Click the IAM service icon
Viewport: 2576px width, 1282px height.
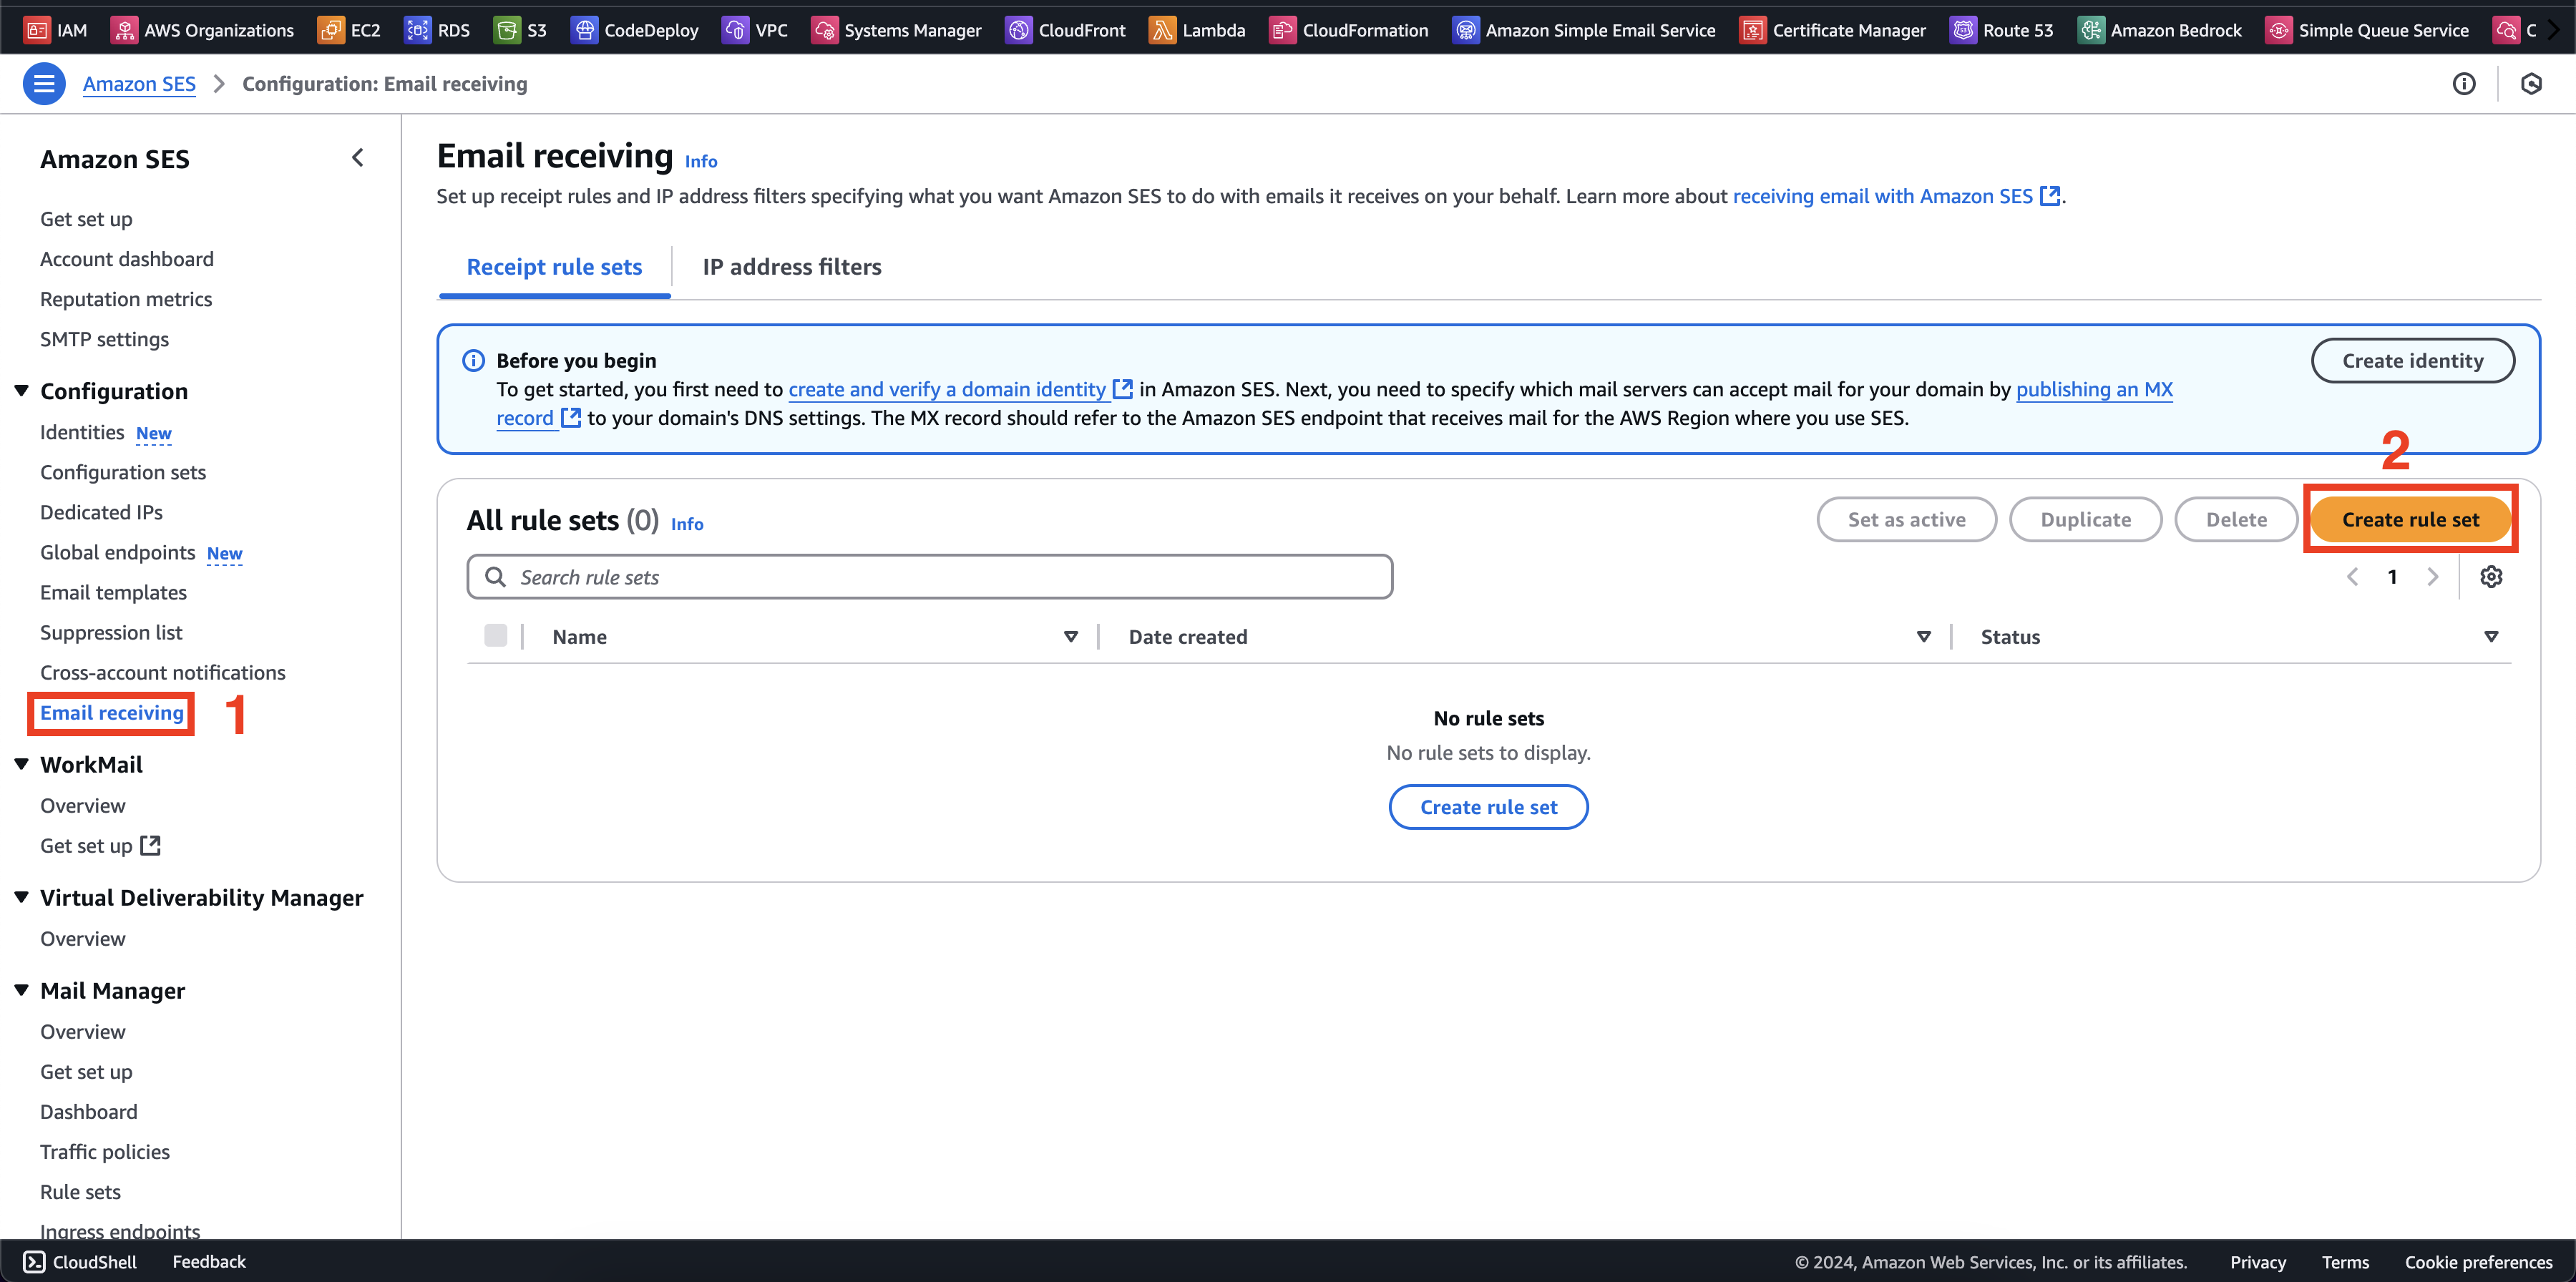(x=33, y=28)
